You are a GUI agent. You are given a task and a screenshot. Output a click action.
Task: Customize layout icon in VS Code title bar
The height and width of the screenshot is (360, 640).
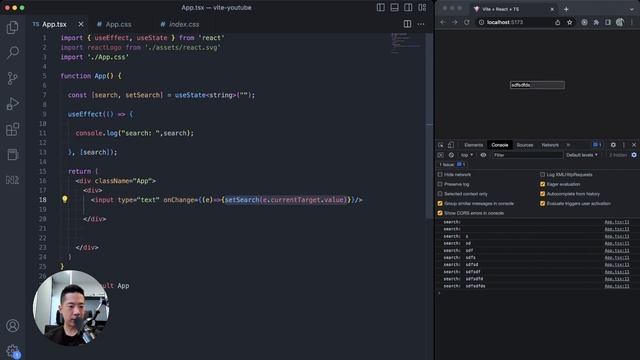422,7
